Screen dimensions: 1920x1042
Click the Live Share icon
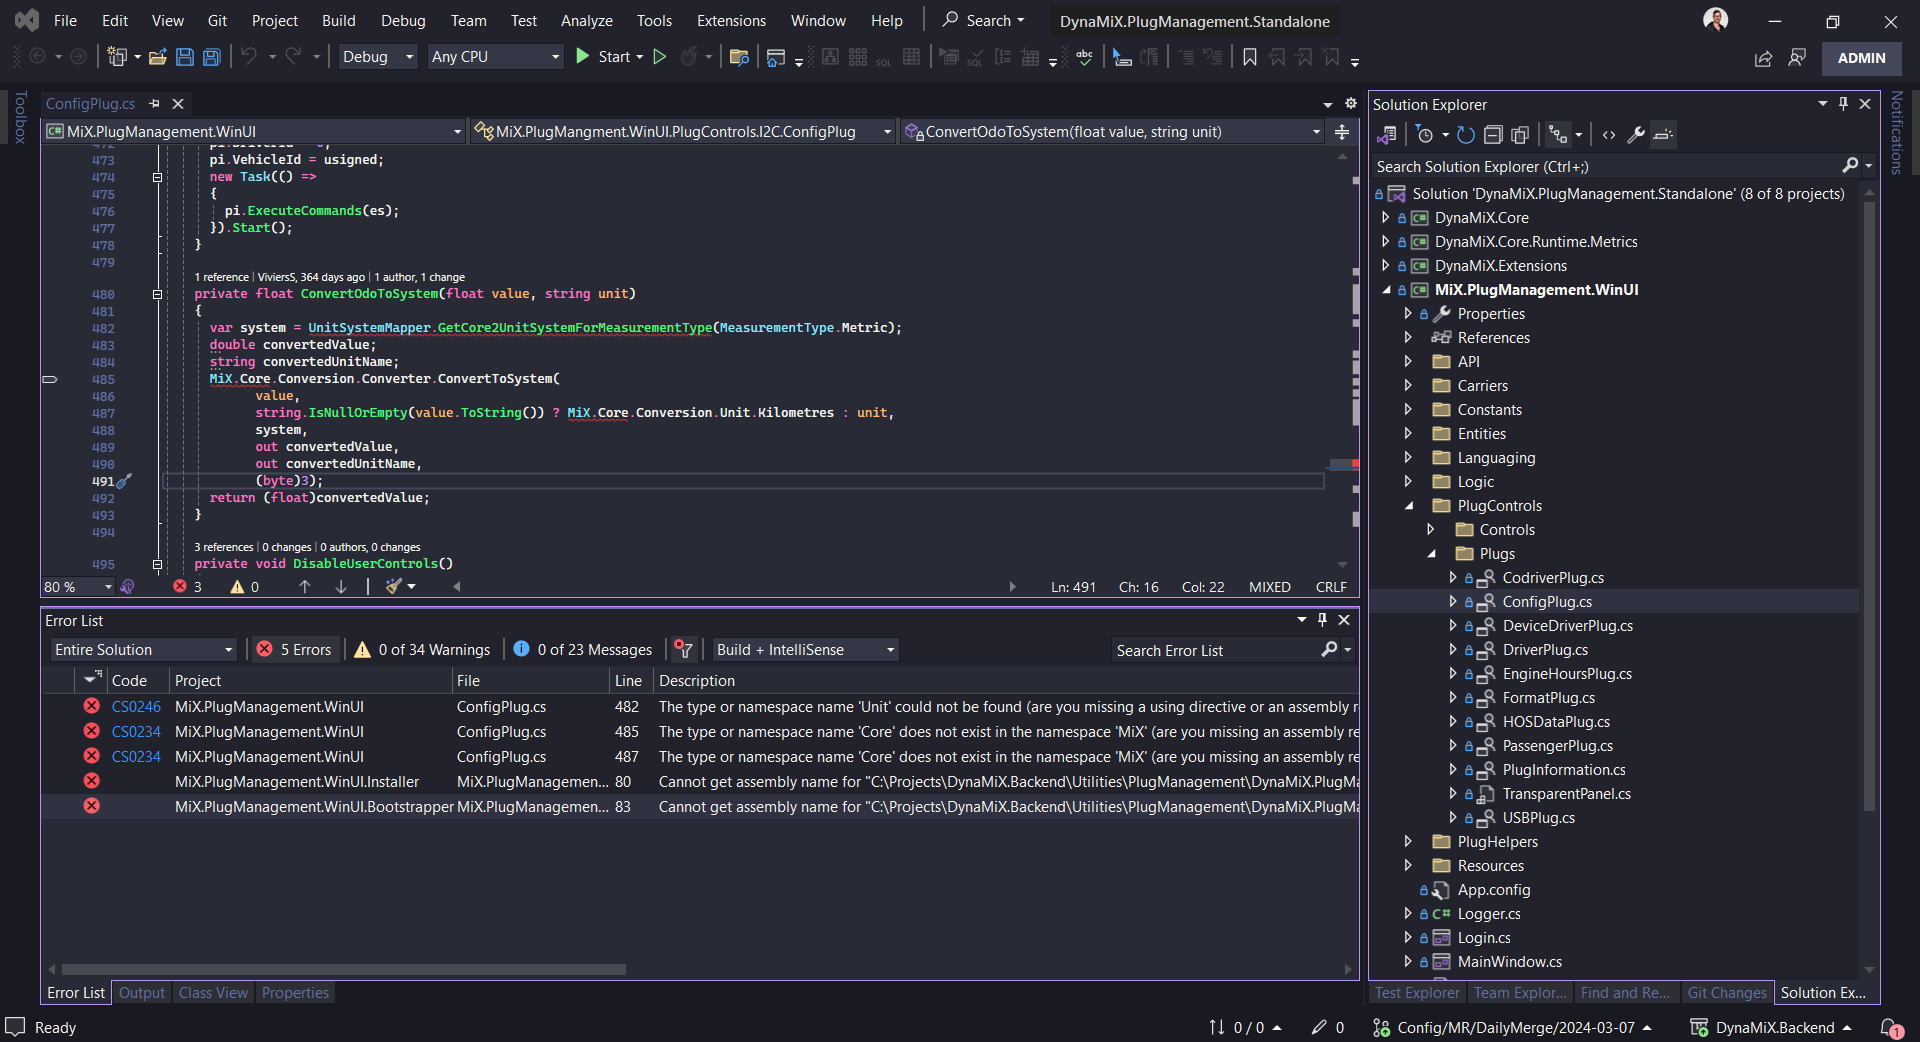point(1763,59)
